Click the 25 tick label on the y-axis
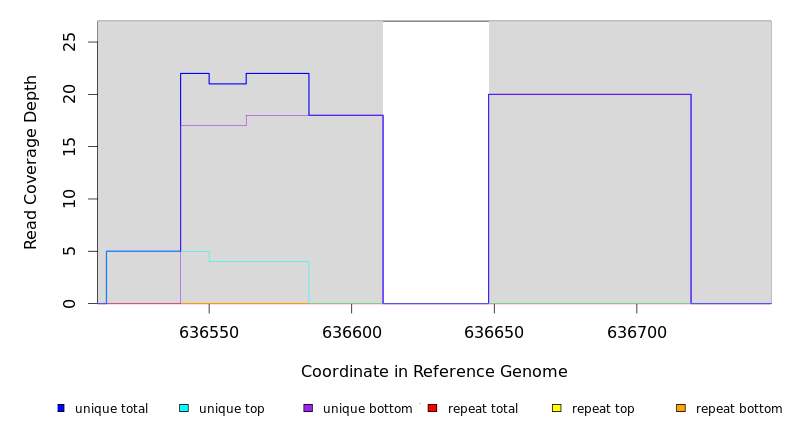 point(70,42)
